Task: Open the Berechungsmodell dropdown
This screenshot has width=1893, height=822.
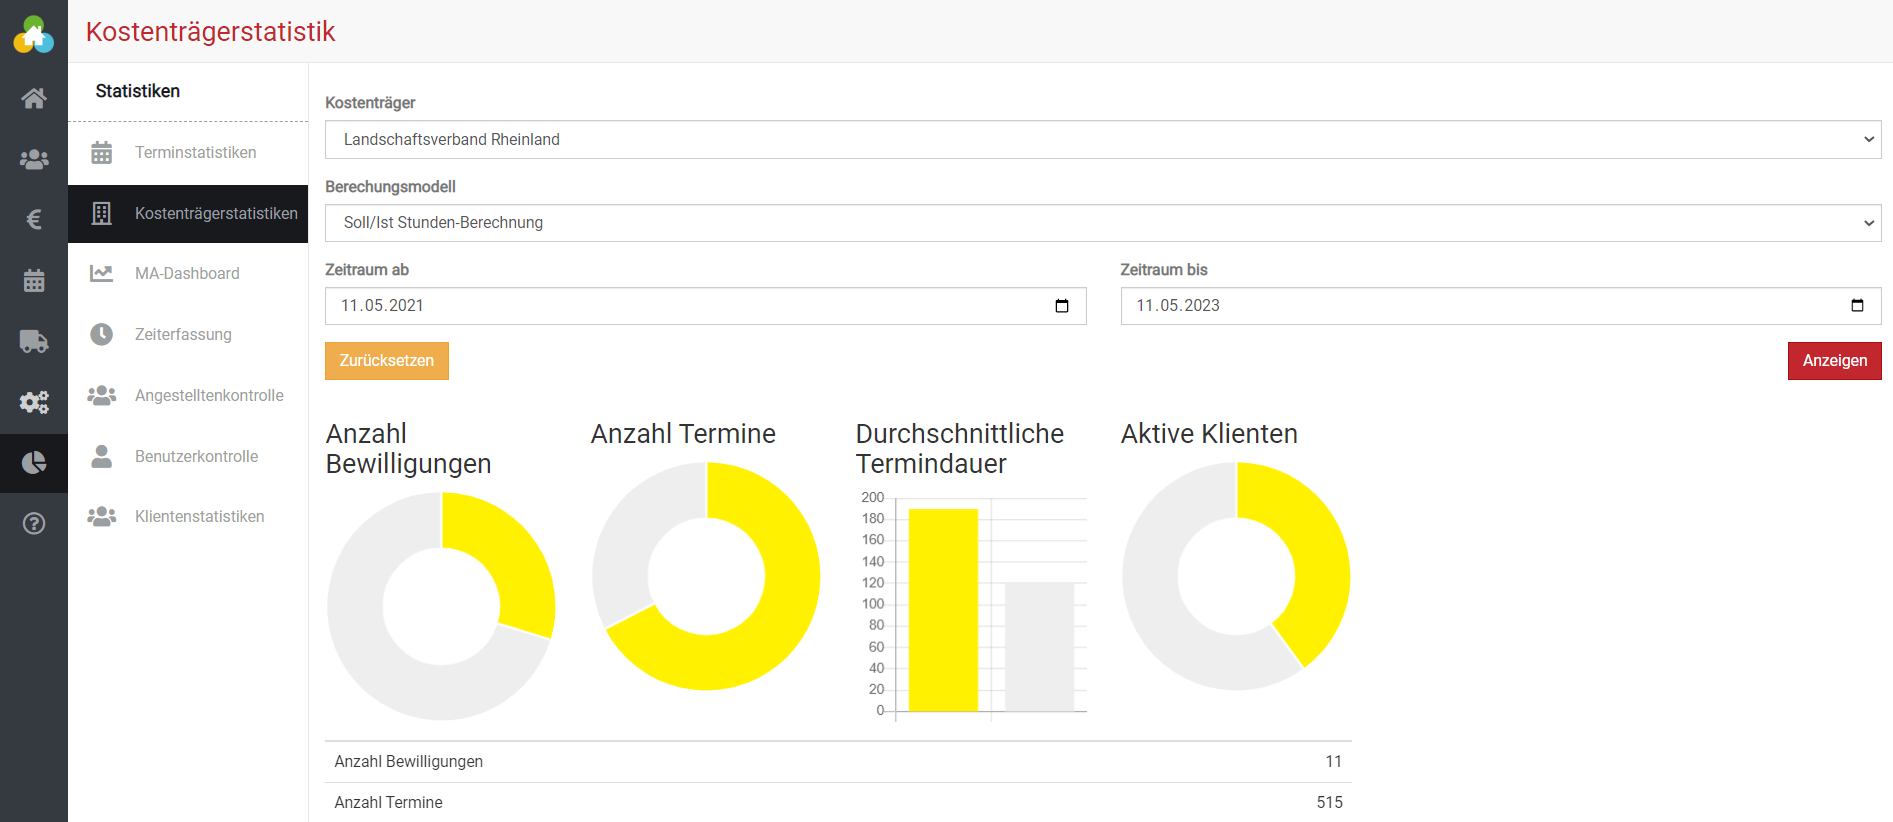Action: (1102, 223)
